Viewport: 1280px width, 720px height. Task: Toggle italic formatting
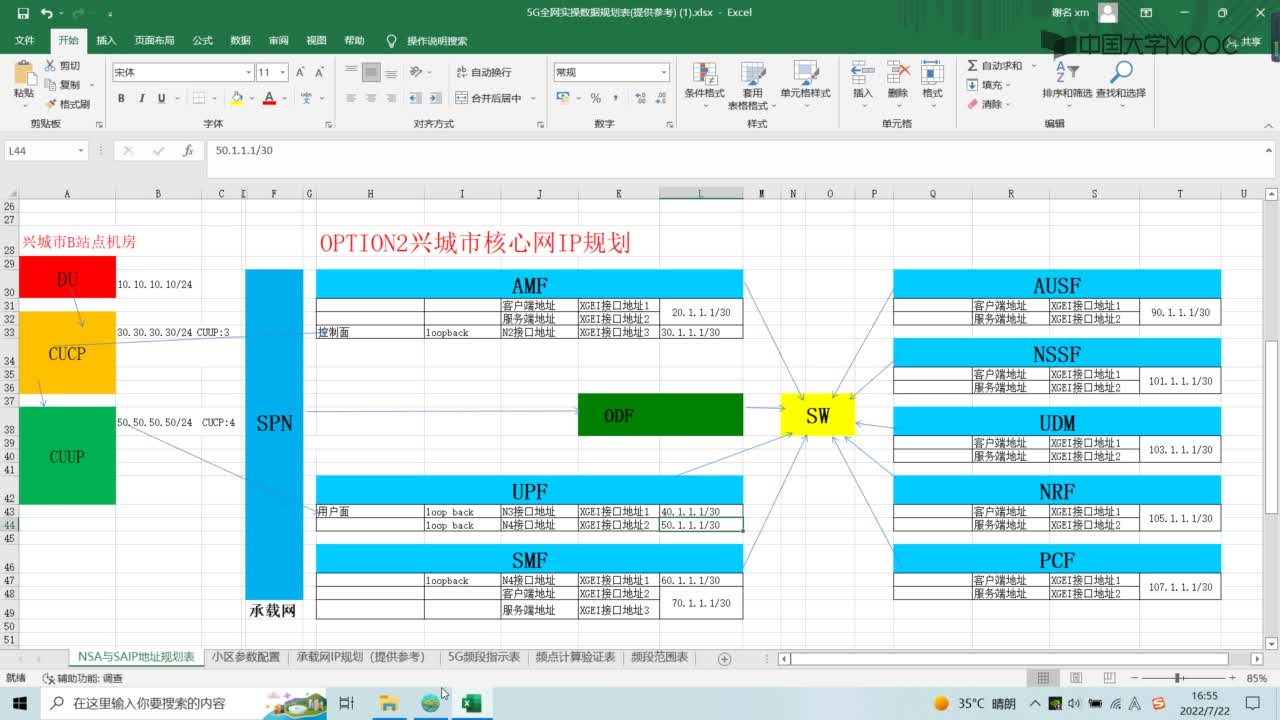pyautogui.click(x=141, y=98)
